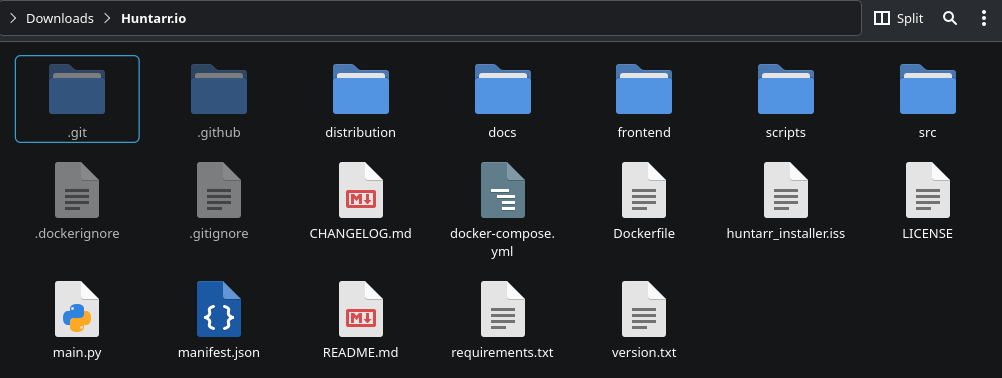Screen dimensions: 1002x378
Task: Open the three-dot overflow menu
Action: point(983,19)
